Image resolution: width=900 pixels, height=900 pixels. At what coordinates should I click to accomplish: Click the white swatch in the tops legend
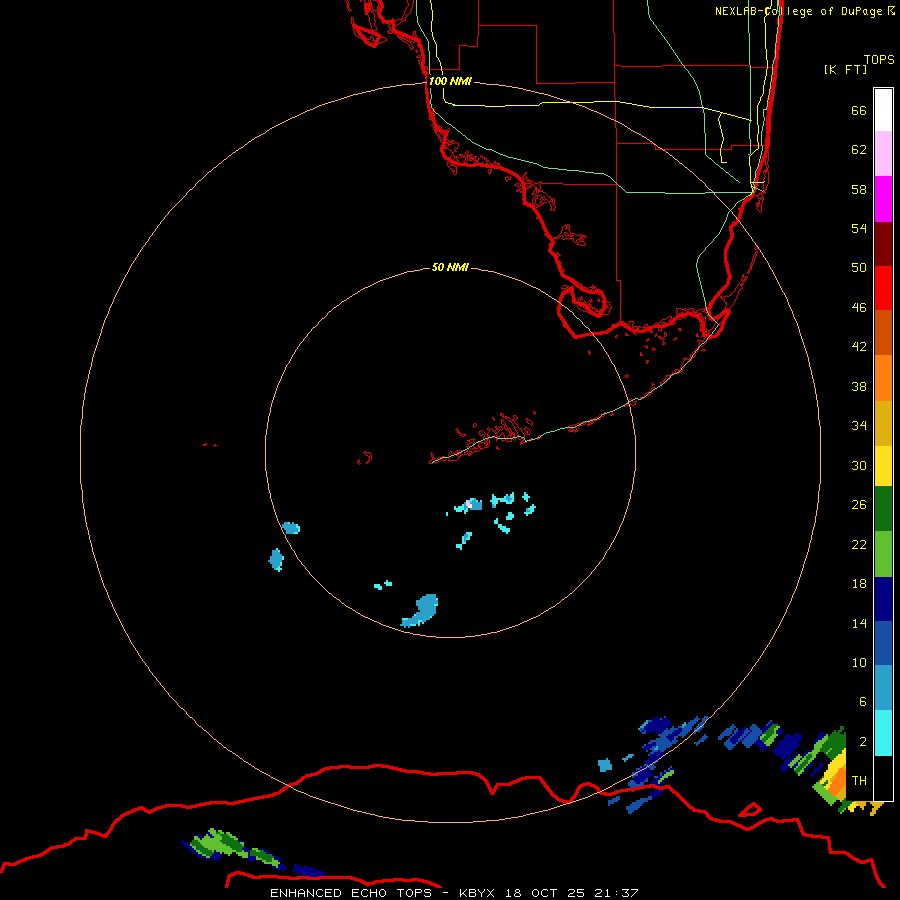point(883,110)
